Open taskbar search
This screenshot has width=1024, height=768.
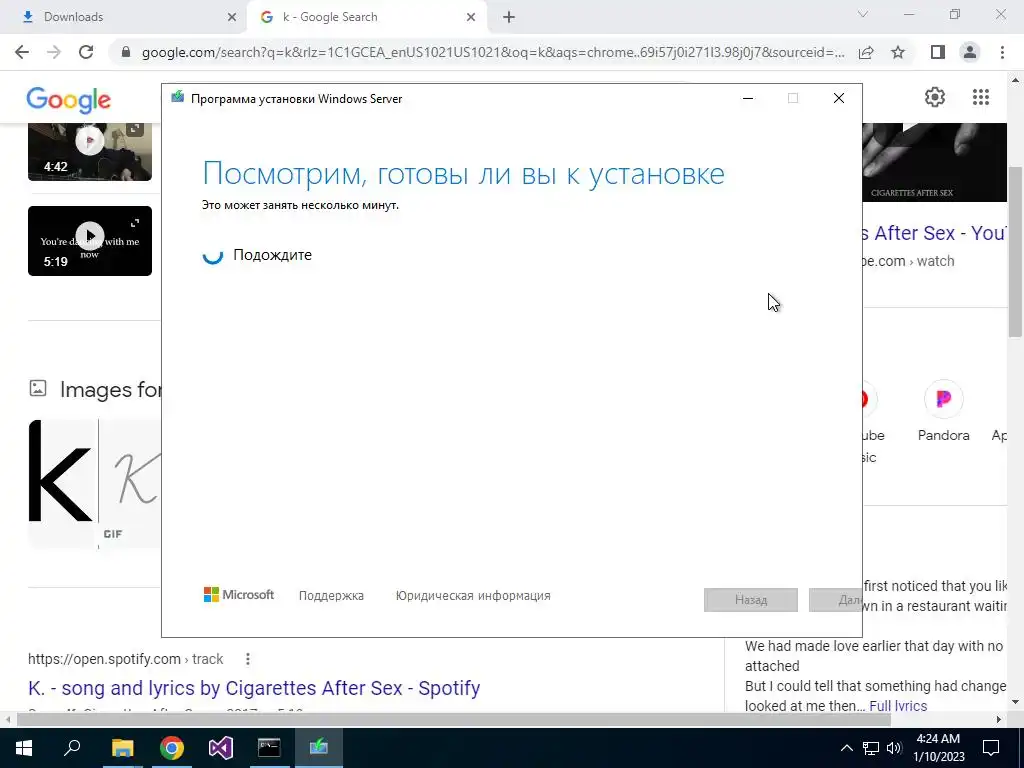click(x=72, y=748)
